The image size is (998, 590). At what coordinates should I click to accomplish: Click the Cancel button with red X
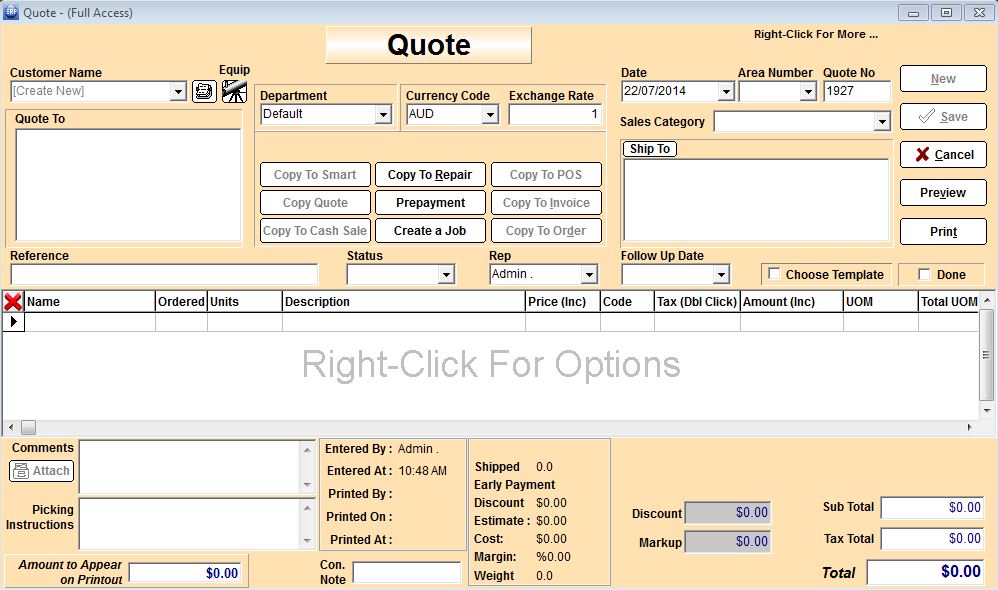click(943, 155)
